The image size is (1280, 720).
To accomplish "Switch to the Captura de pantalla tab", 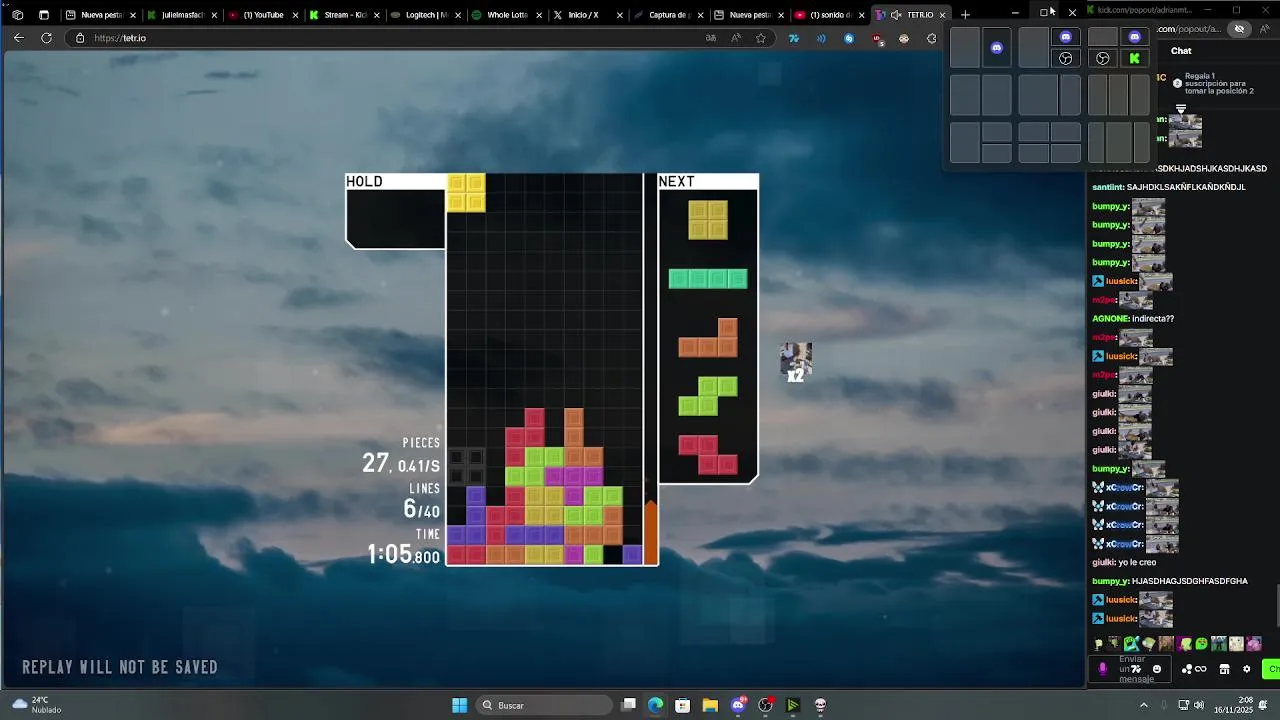I will click(x=669, y=15).
